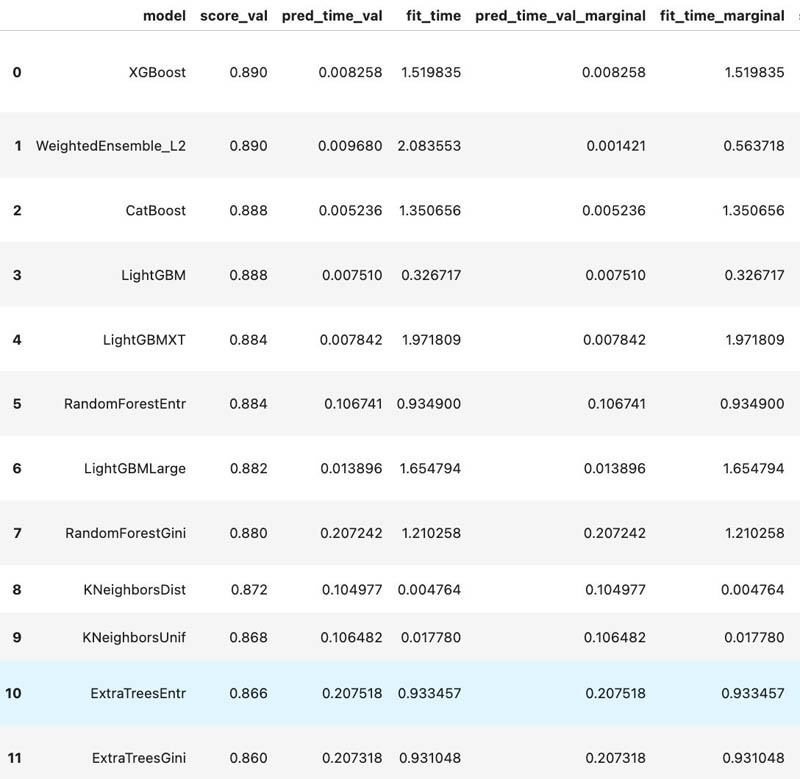Select KNeighborsUnif fit_time value 0.017780
This screenshot has height=779, width=800.
[431, 637]
